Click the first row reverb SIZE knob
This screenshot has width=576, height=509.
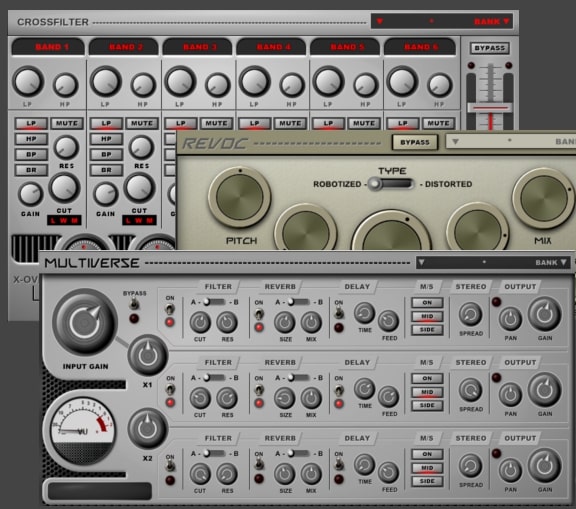[285, 322]
